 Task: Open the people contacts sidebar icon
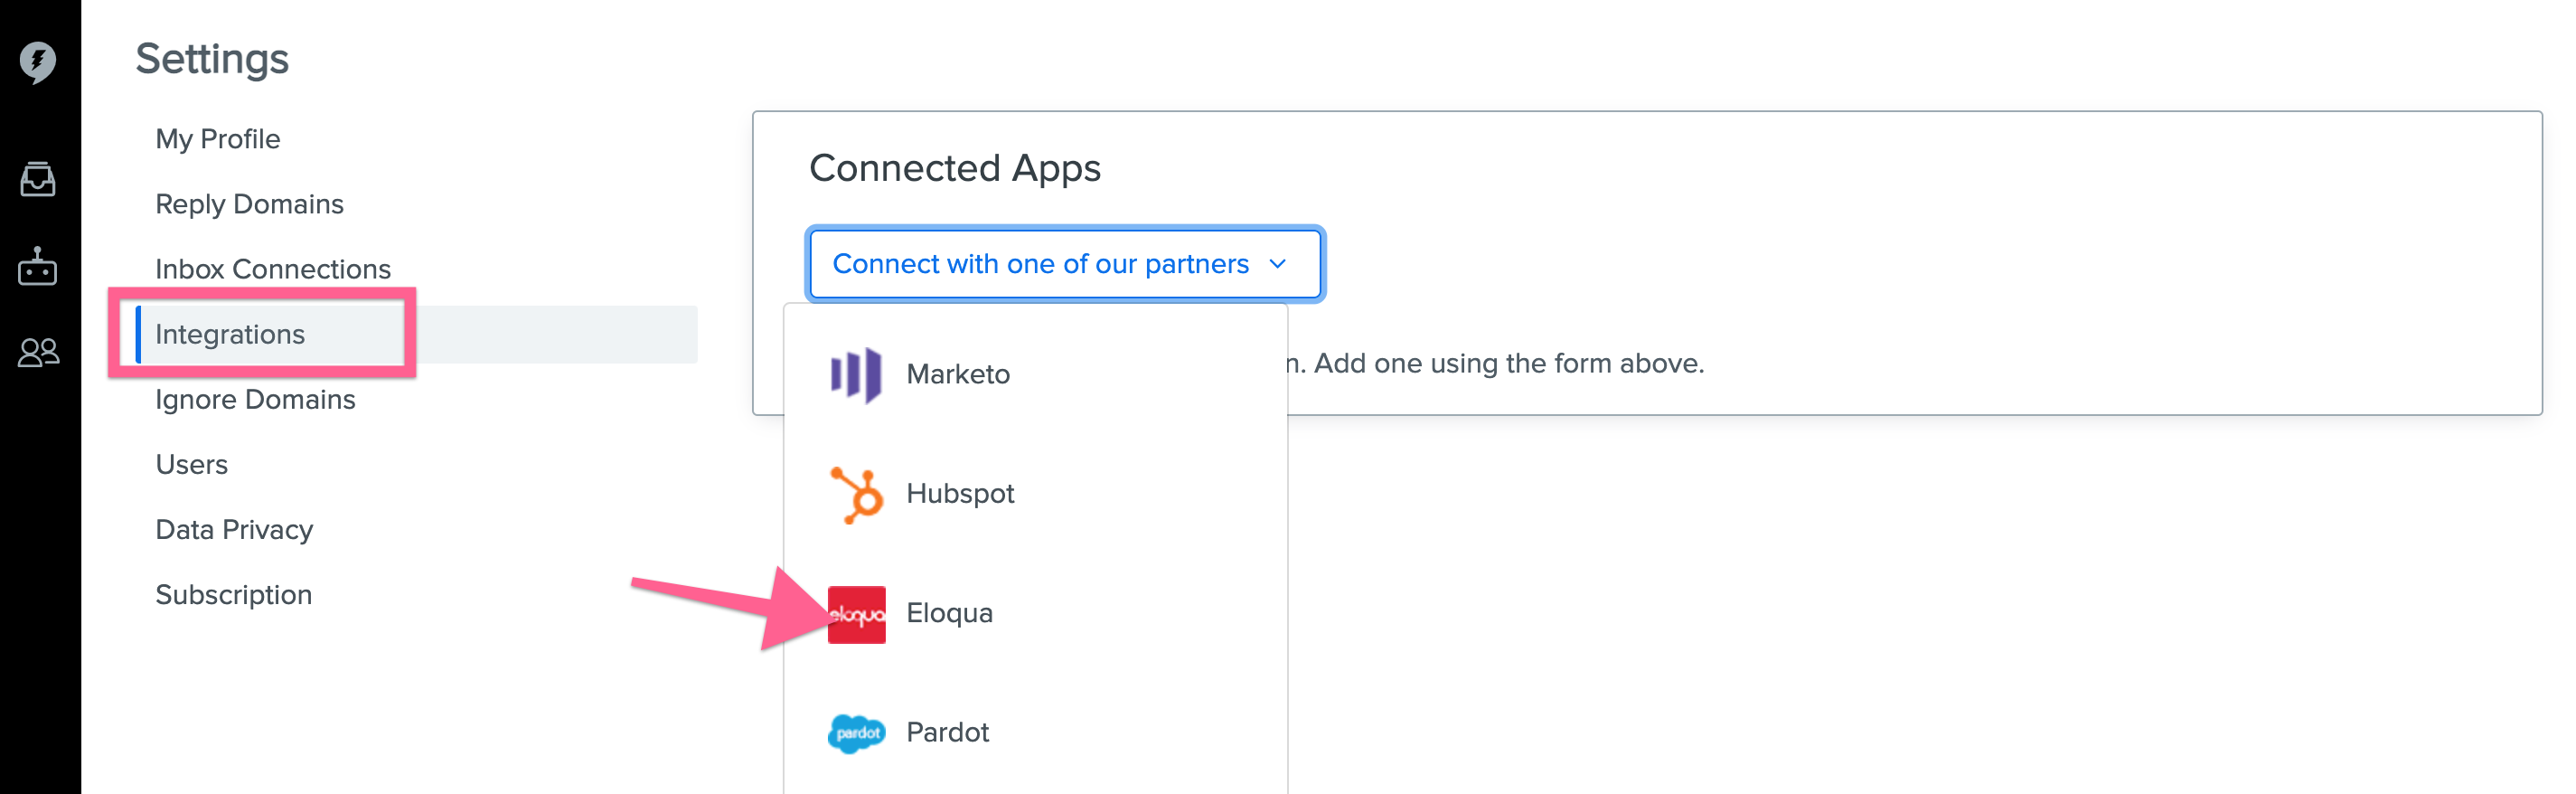pos(39,352)
